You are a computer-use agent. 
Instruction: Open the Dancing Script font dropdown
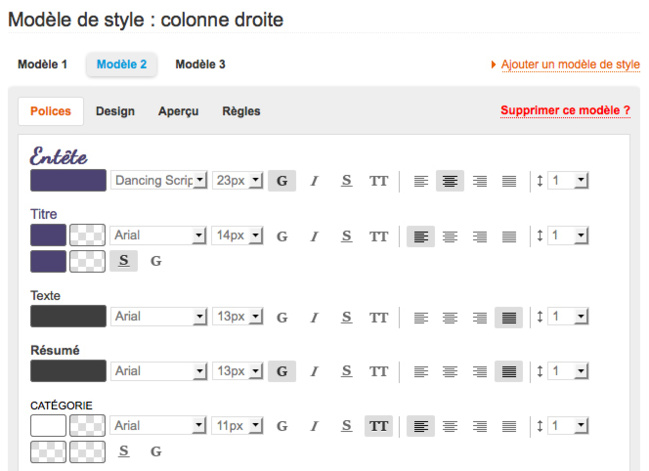click(158, 181)
